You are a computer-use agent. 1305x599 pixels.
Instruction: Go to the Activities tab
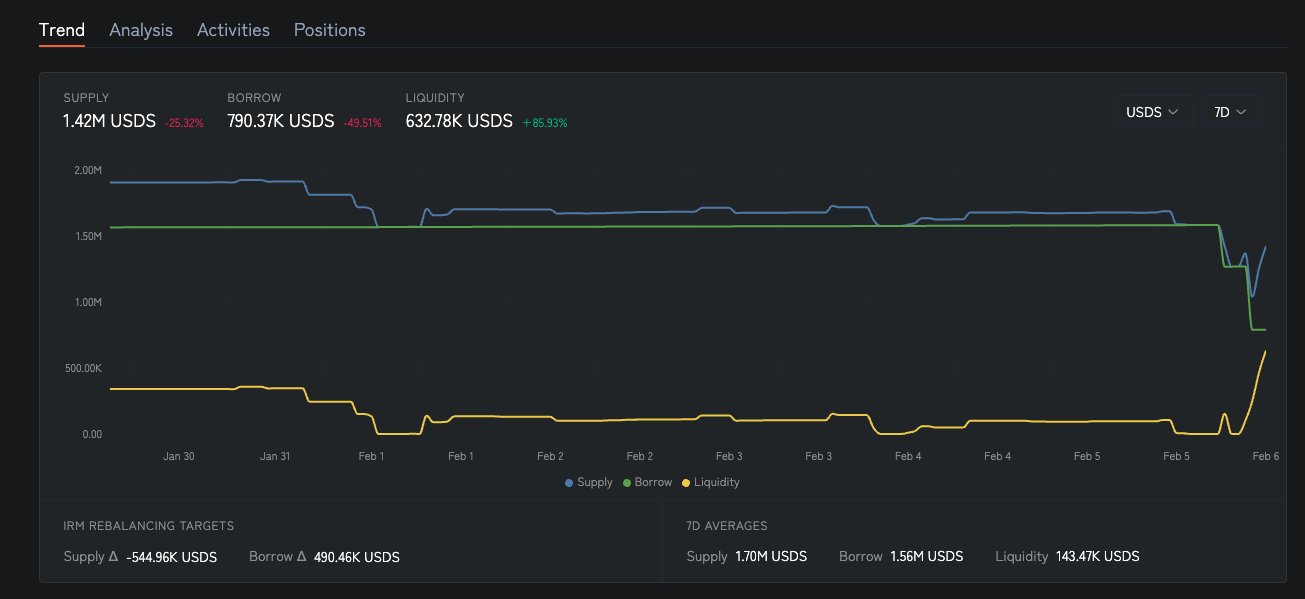[x=233, y=30]
